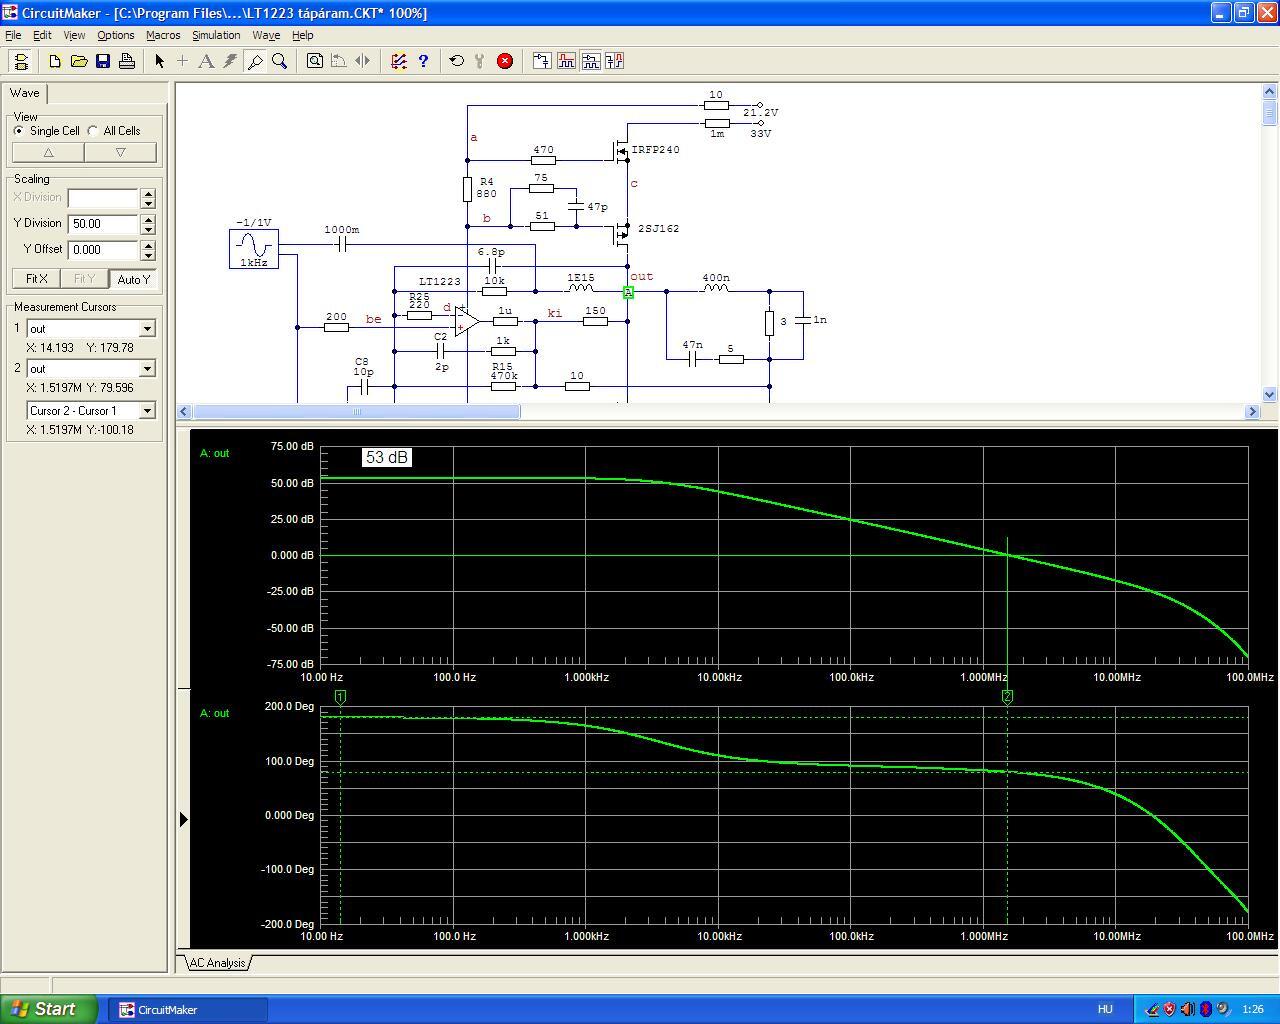Open a file with the folder icon
Viewport: 1280px width, 1024px height.
pos(79,61)
